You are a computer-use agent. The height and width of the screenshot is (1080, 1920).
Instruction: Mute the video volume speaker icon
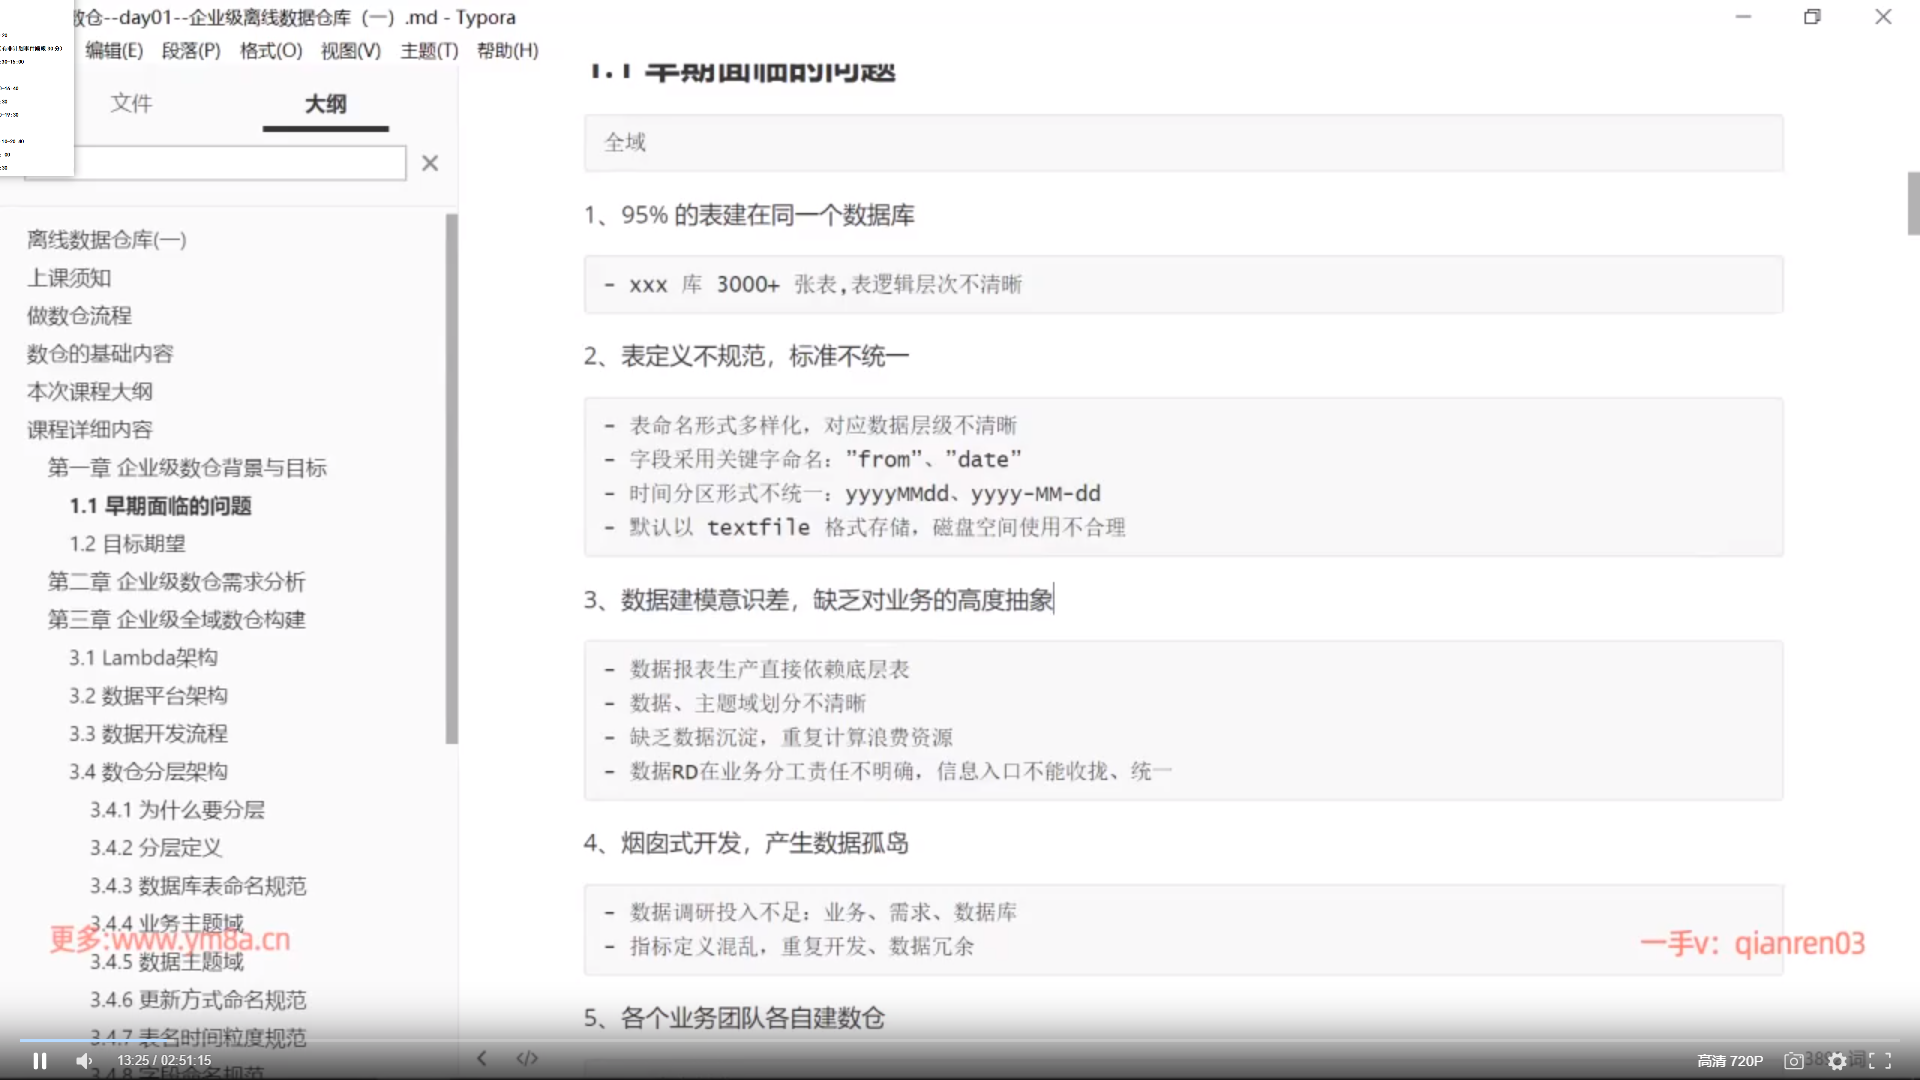[84, 1061]
